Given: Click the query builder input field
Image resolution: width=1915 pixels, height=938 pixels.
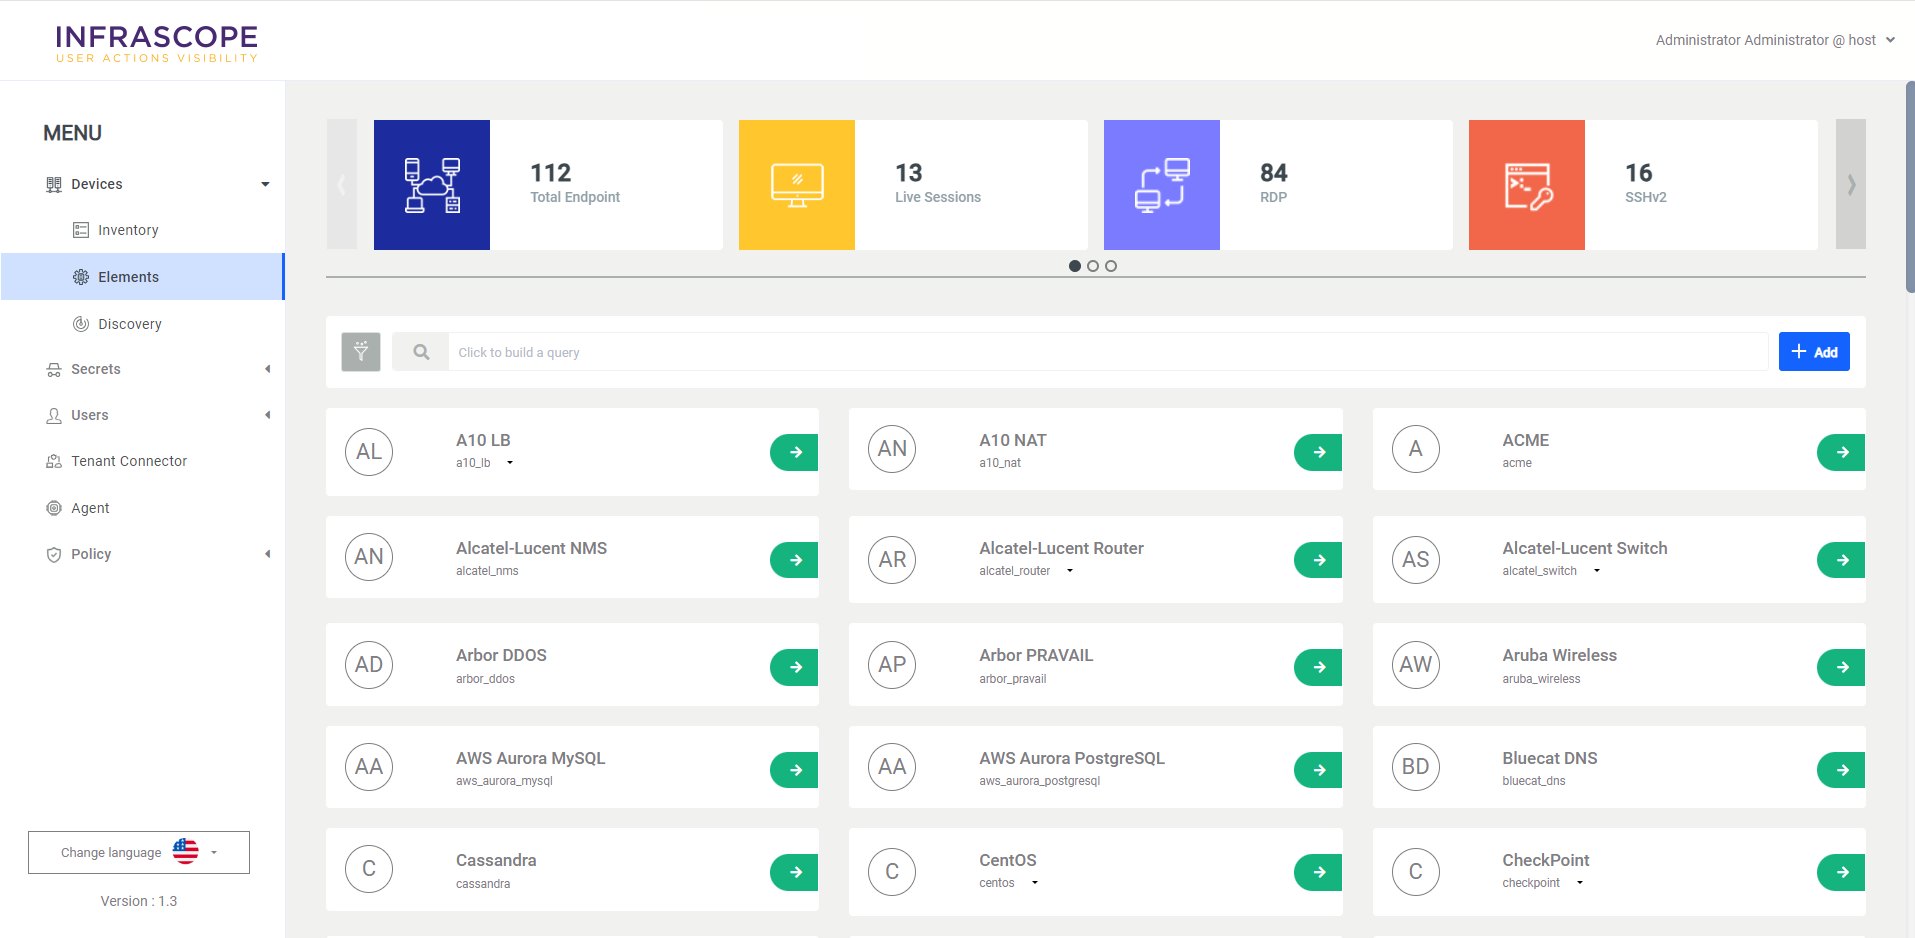Looking at the screenshot, I should (x=1108, y=352).
